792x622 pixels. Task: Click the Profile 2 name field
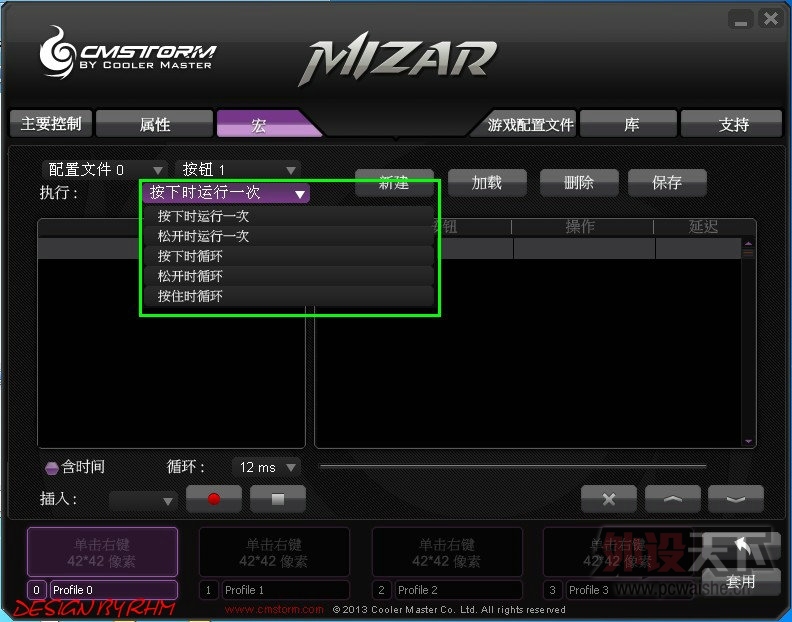(458, 590)
